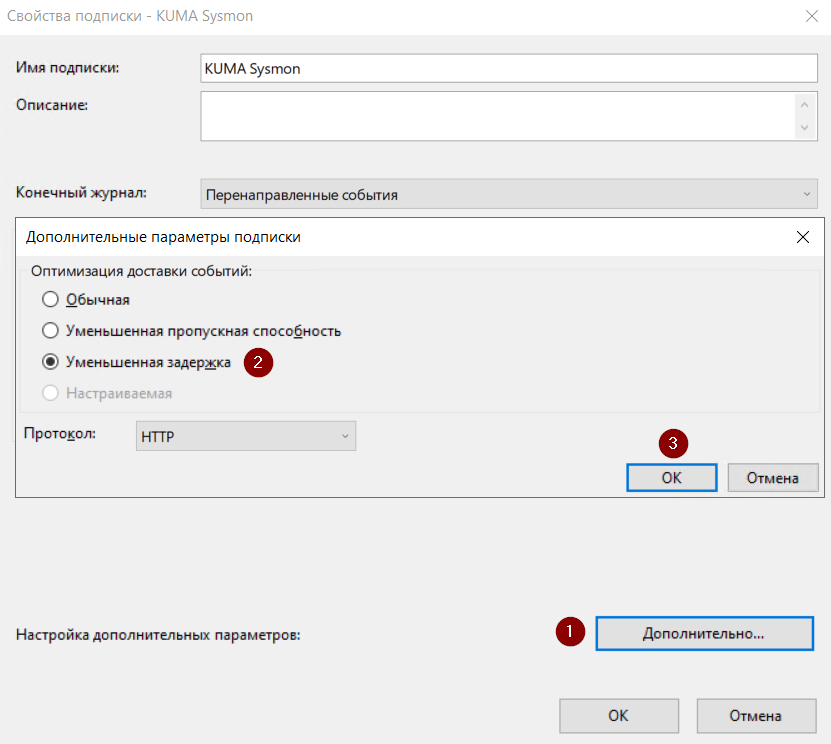
Task: Close the Свойства подписки window
Action: tap(809, 15)
